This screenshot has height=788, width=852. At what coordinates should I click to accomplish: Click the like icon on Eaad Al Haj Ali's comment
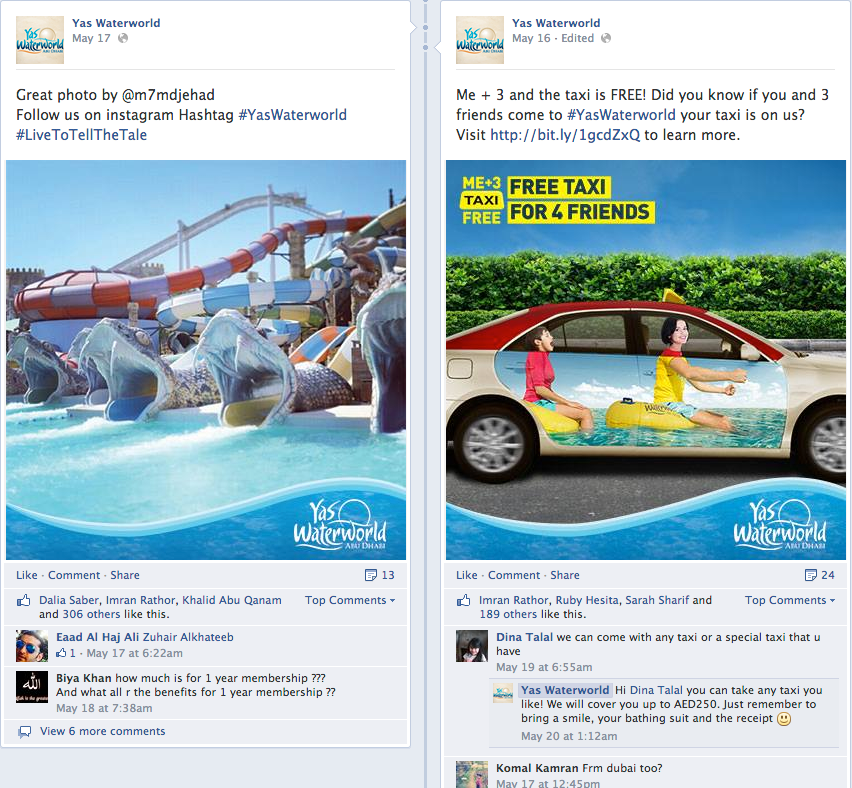click(61, 653)
